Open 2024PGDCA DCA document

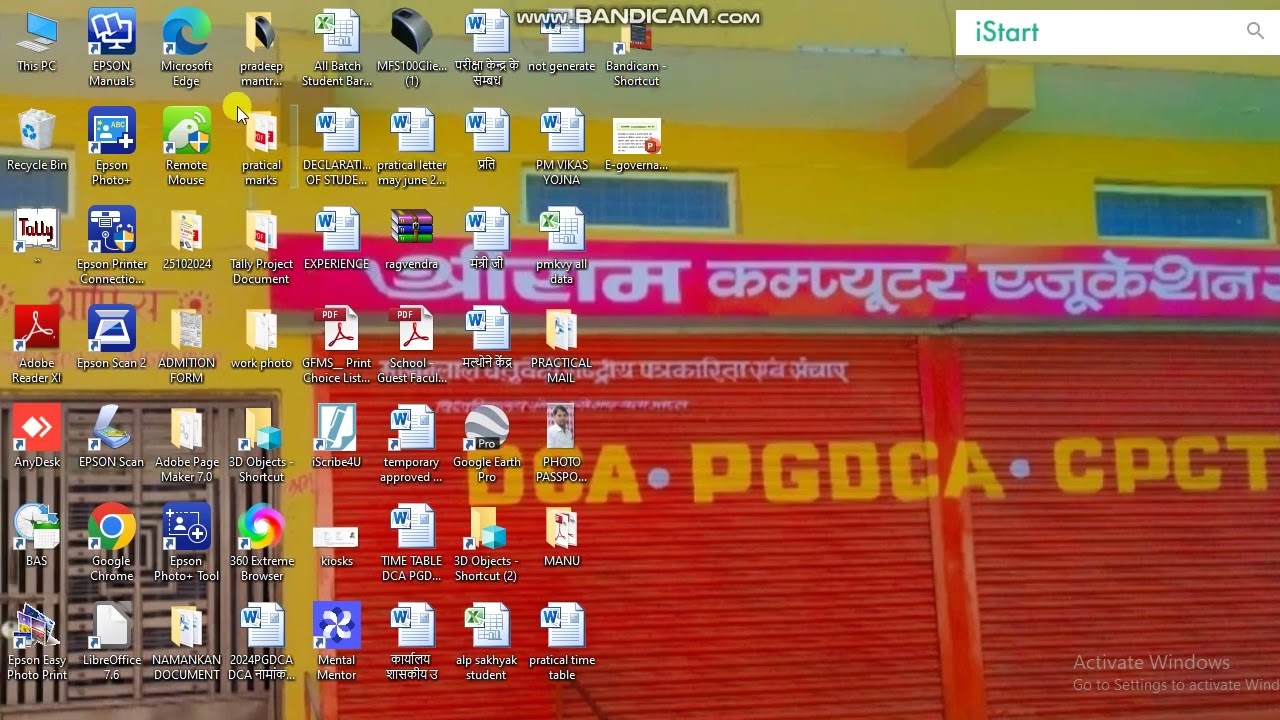tap(261, 643)
